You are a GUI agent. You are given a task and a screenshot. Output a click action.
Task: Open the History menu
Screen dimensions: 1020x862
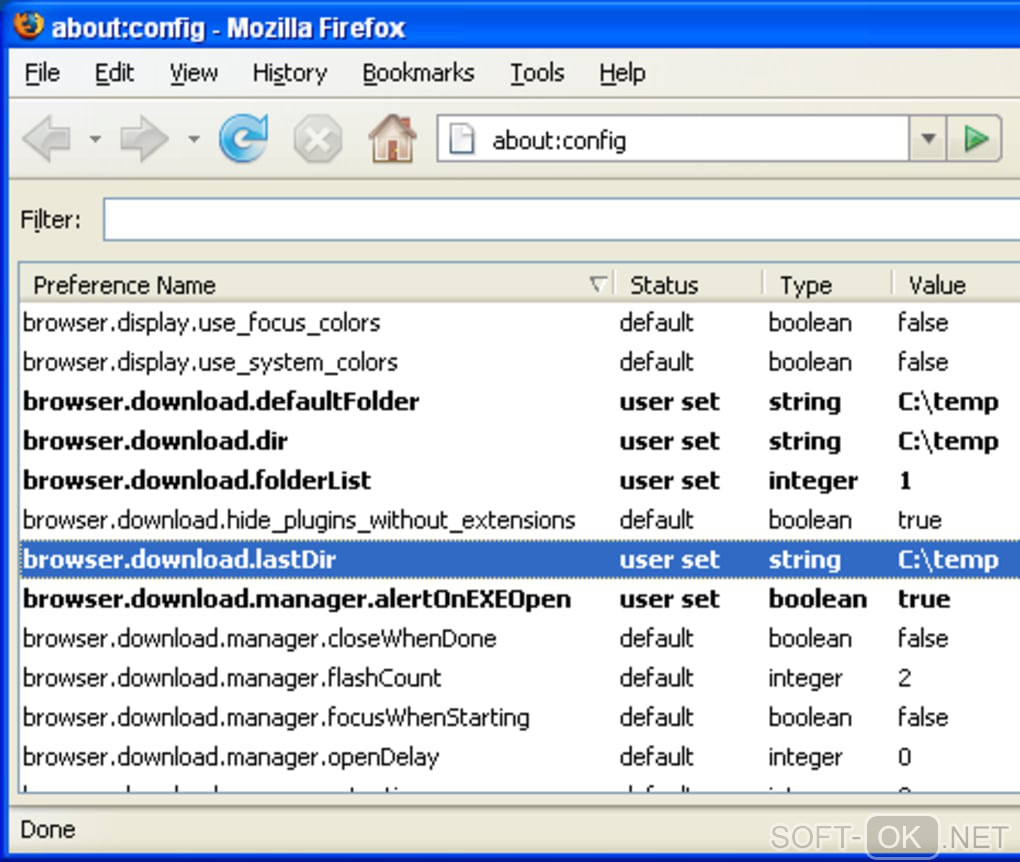click(x=290, y=73)
